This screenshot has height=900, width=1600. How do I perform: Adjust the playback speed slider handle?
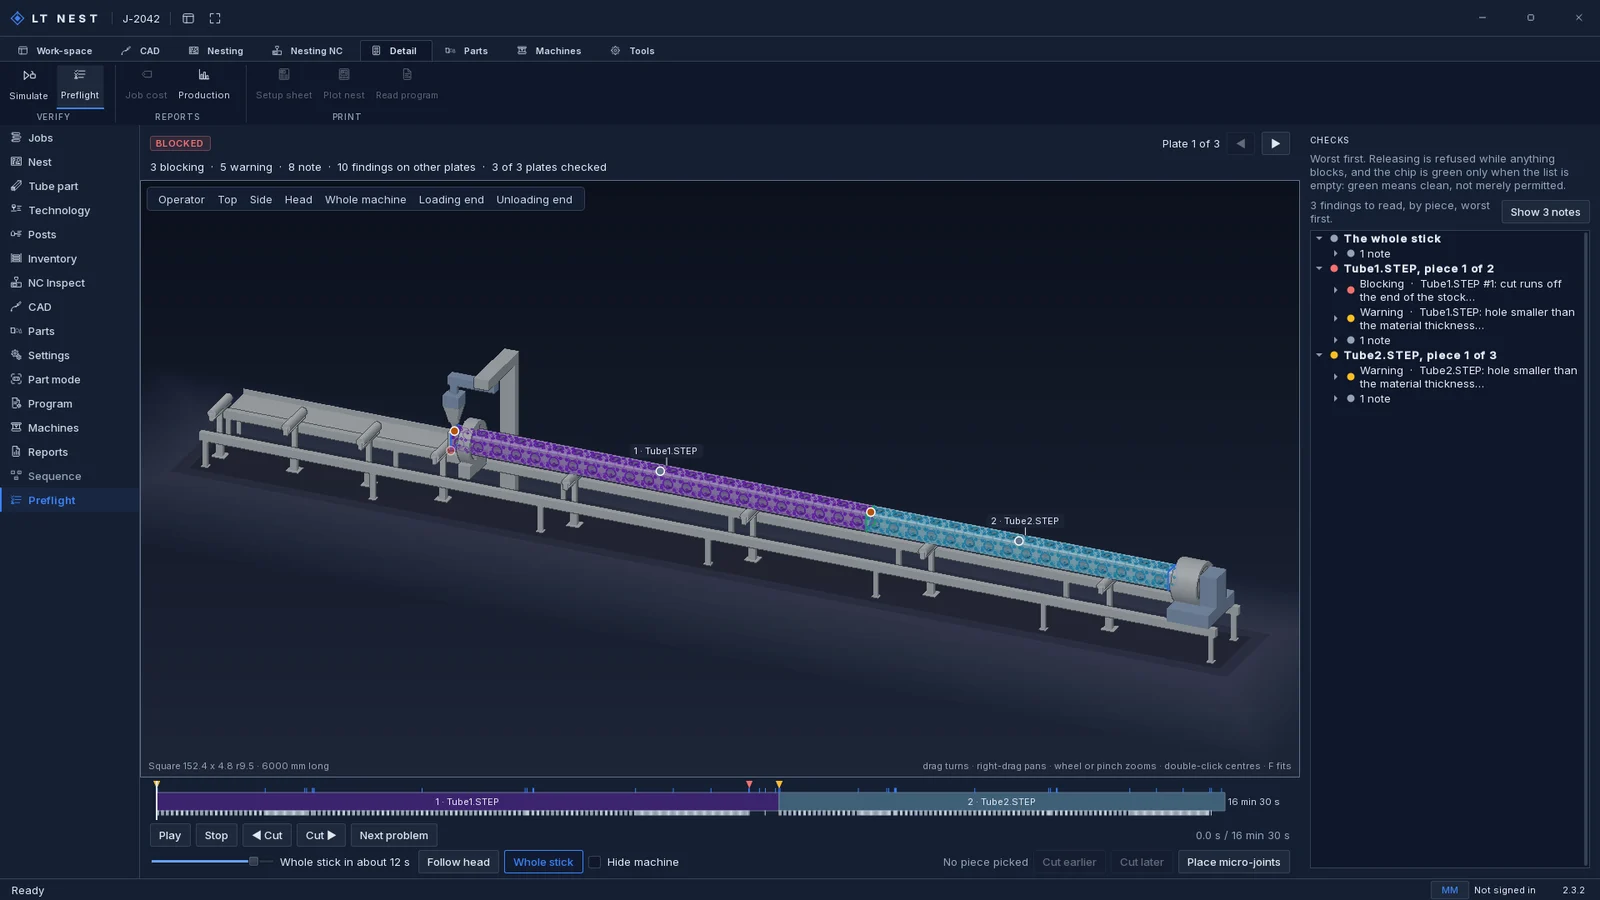[x=254, y=861]
